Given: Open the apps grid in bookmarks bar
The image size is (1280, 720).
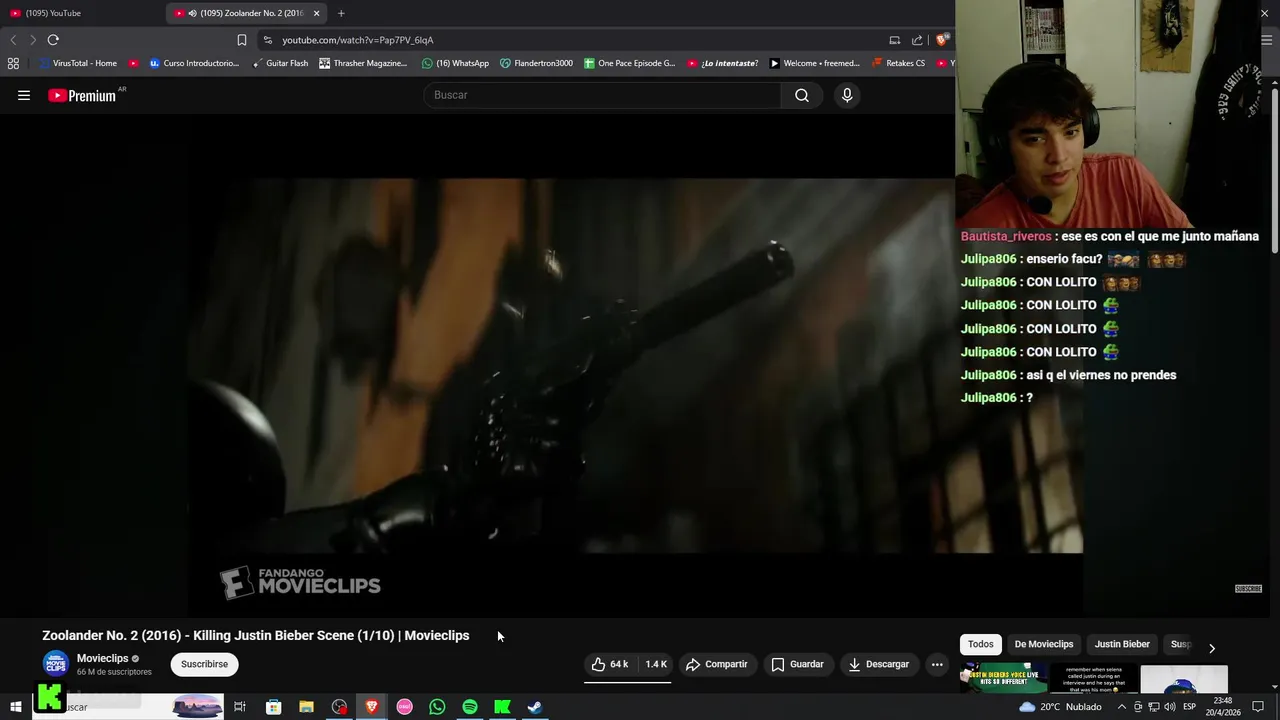Looking at the screenshot, I should (x=13, y=63).
